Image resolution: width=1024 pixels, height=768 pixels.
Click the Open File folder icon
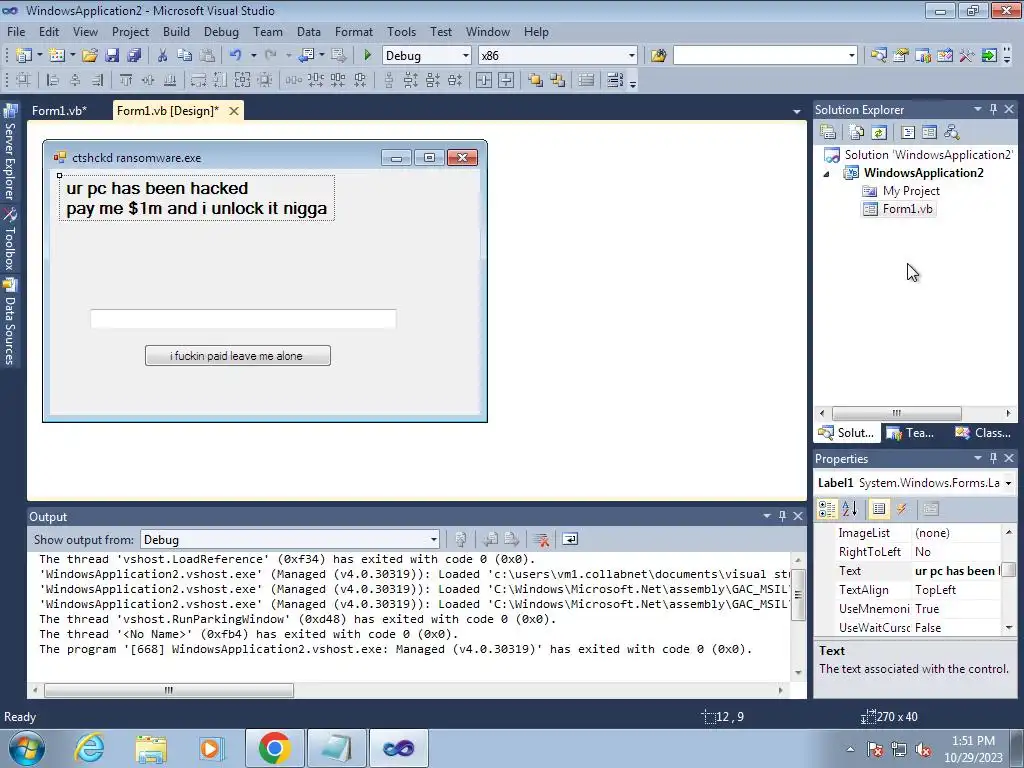(90, 56)
